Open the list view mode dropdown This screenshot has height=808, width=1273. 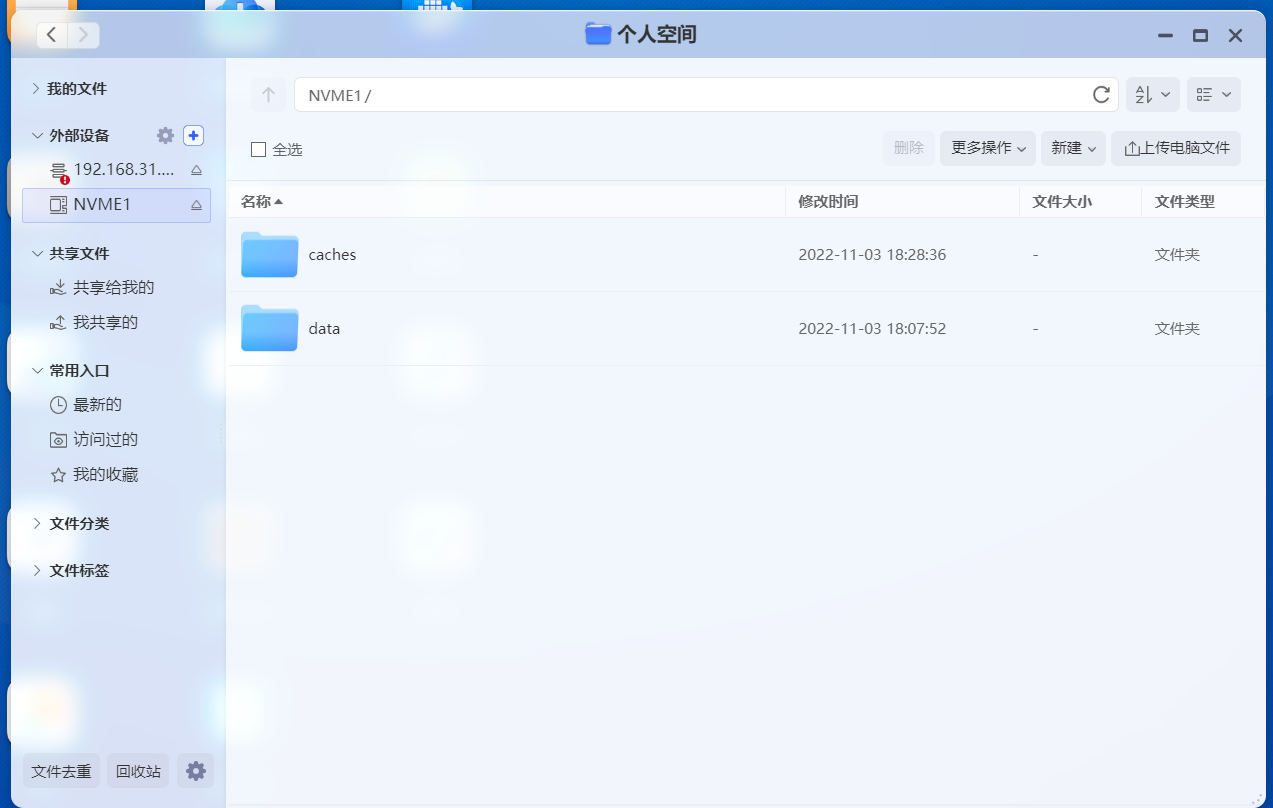(x=1214, y=95)
